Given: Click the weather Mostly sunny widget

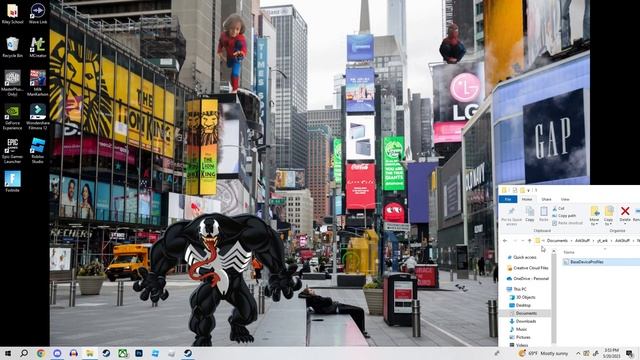Looking at the screenshot, I should (x=543, y=353).
